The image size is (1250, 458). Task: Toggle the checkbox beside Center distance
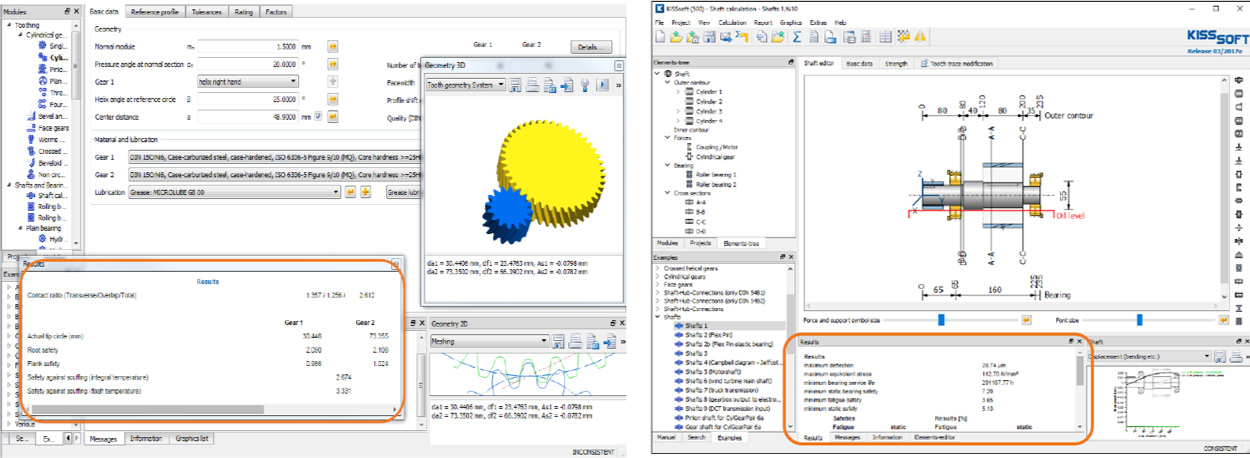[x=319, y=117]
